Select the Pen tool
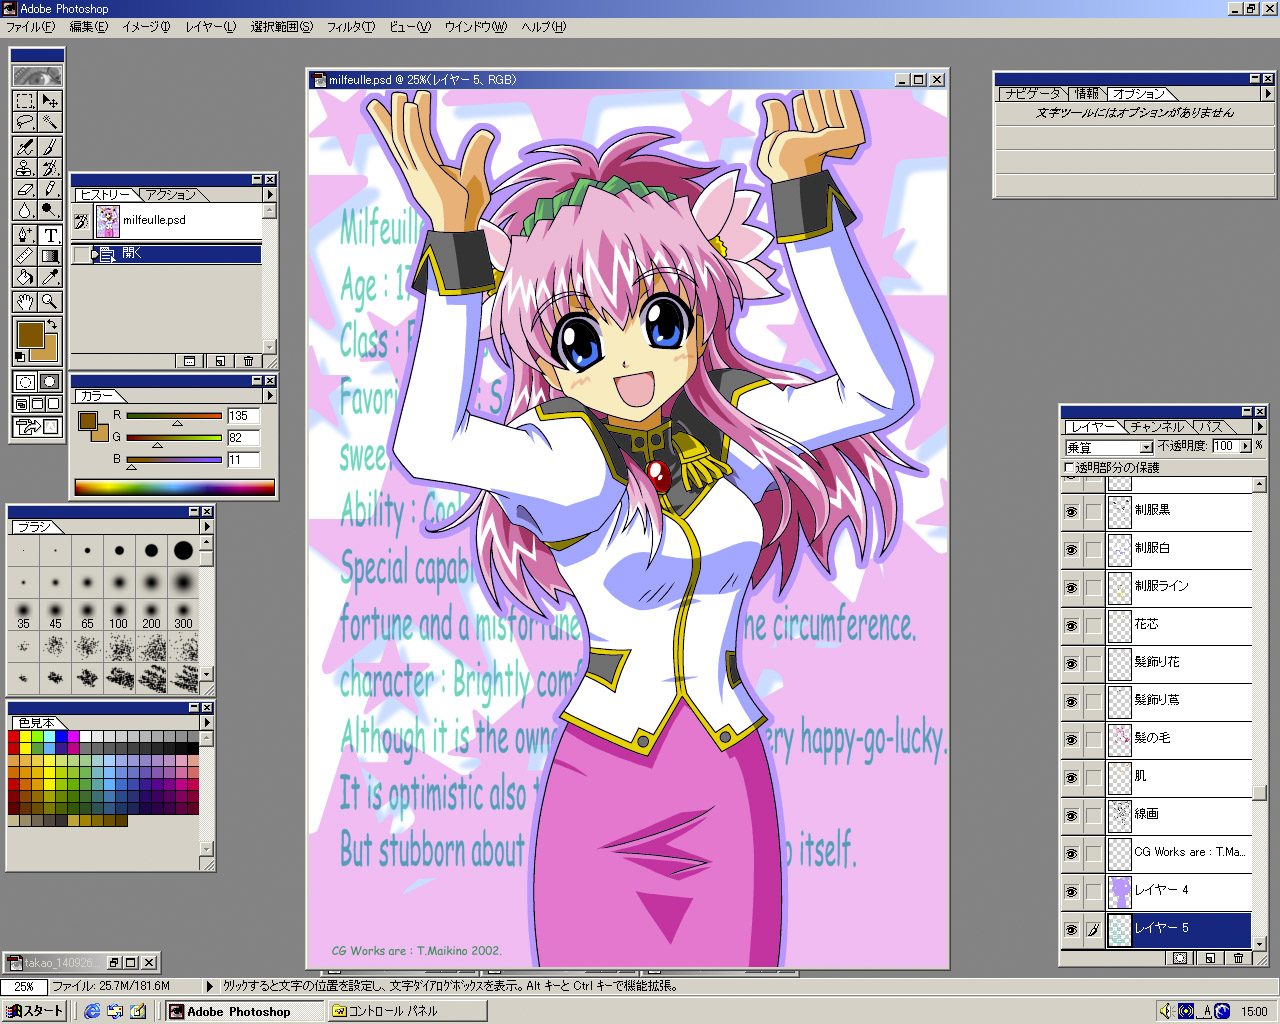 [25, 235]
